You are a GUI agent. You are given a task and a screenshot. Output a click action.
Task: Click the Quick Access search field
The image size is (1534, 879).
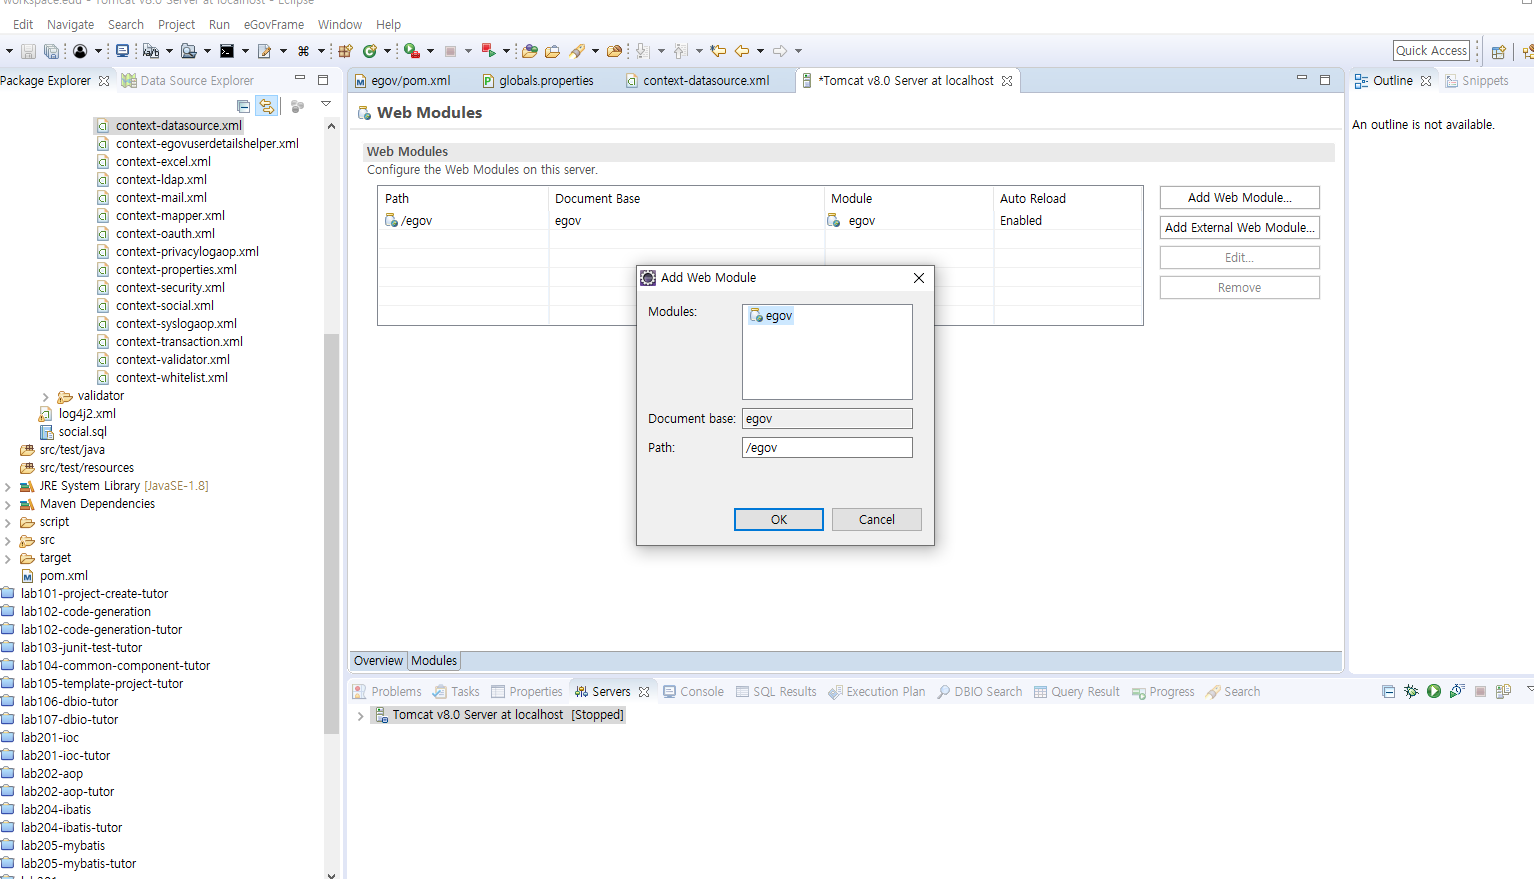[x=1432, y=51]
